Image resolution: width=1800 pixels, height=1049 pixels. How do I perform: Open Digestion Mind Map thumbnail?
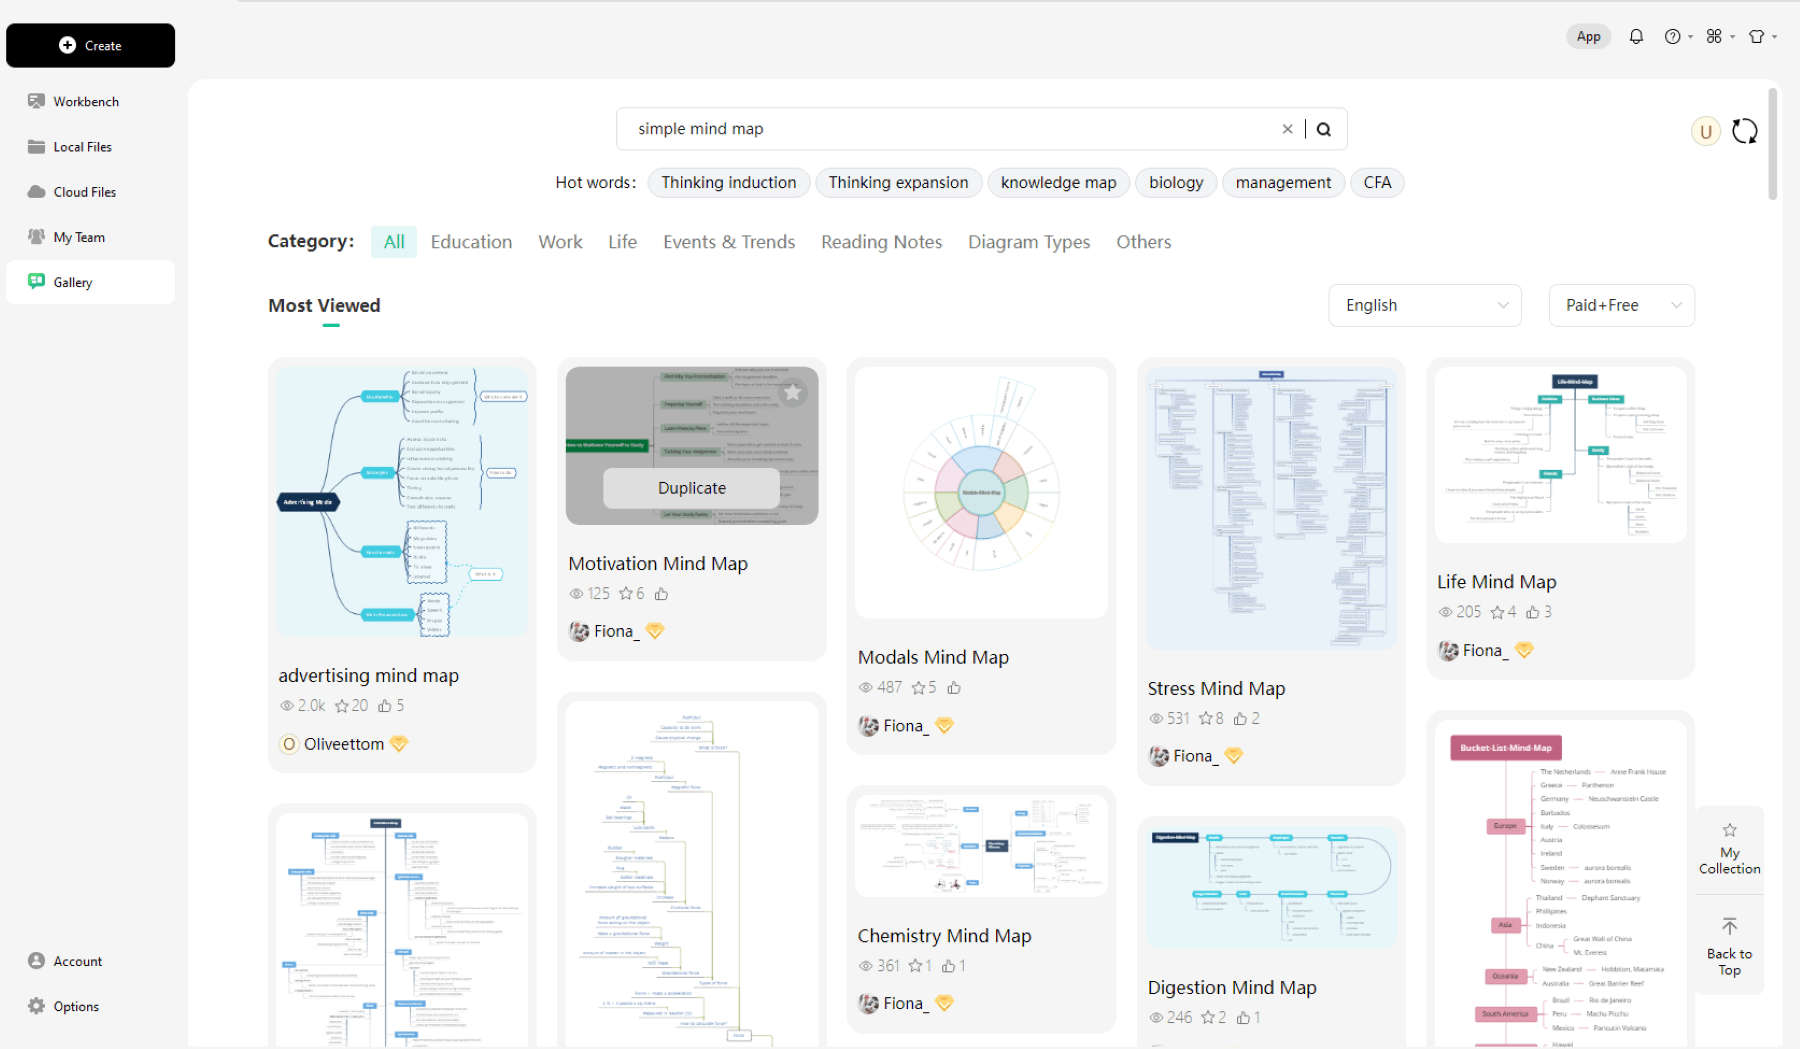(x=1271, y=887)
